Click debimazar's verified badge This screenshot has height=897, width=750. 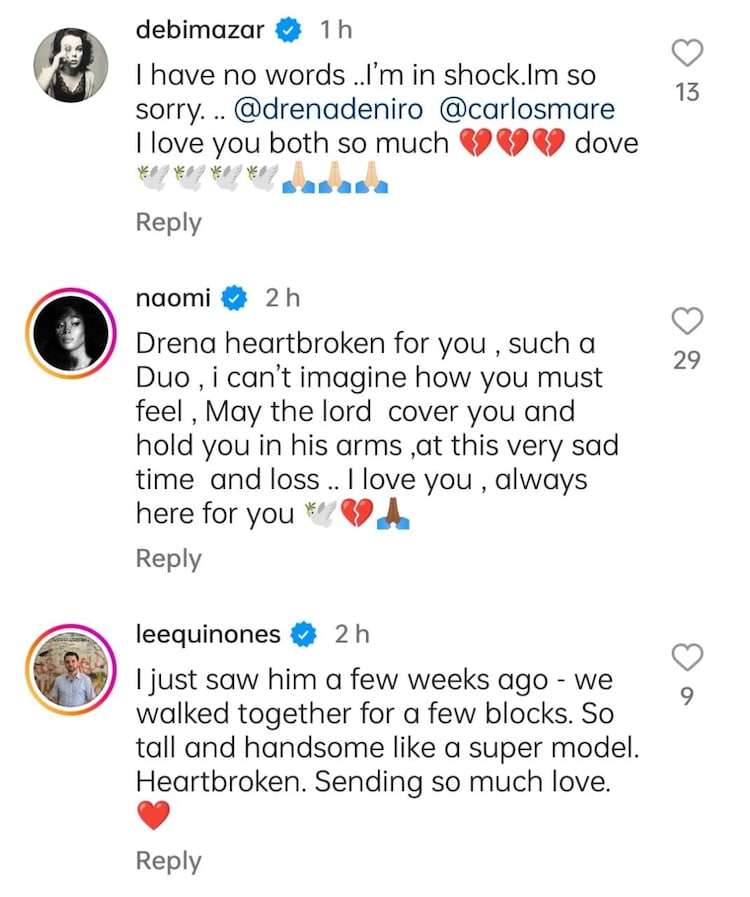tap(288, 31)
